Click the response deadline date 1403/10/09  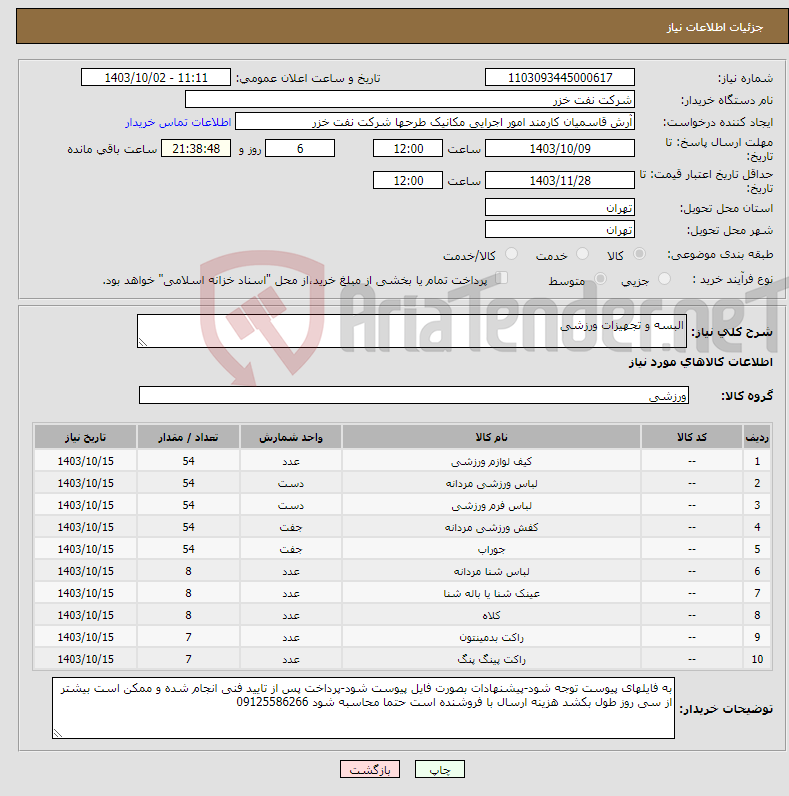[560, 149]
